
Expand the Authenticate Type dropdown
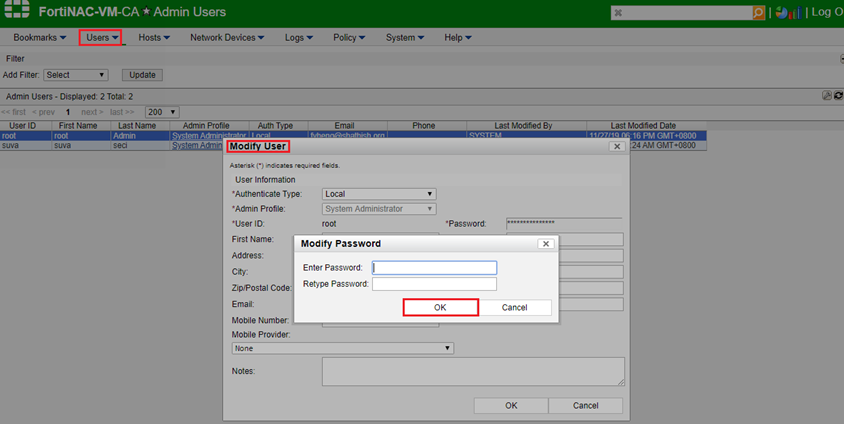pyautogui.click(x=380, y=194)
